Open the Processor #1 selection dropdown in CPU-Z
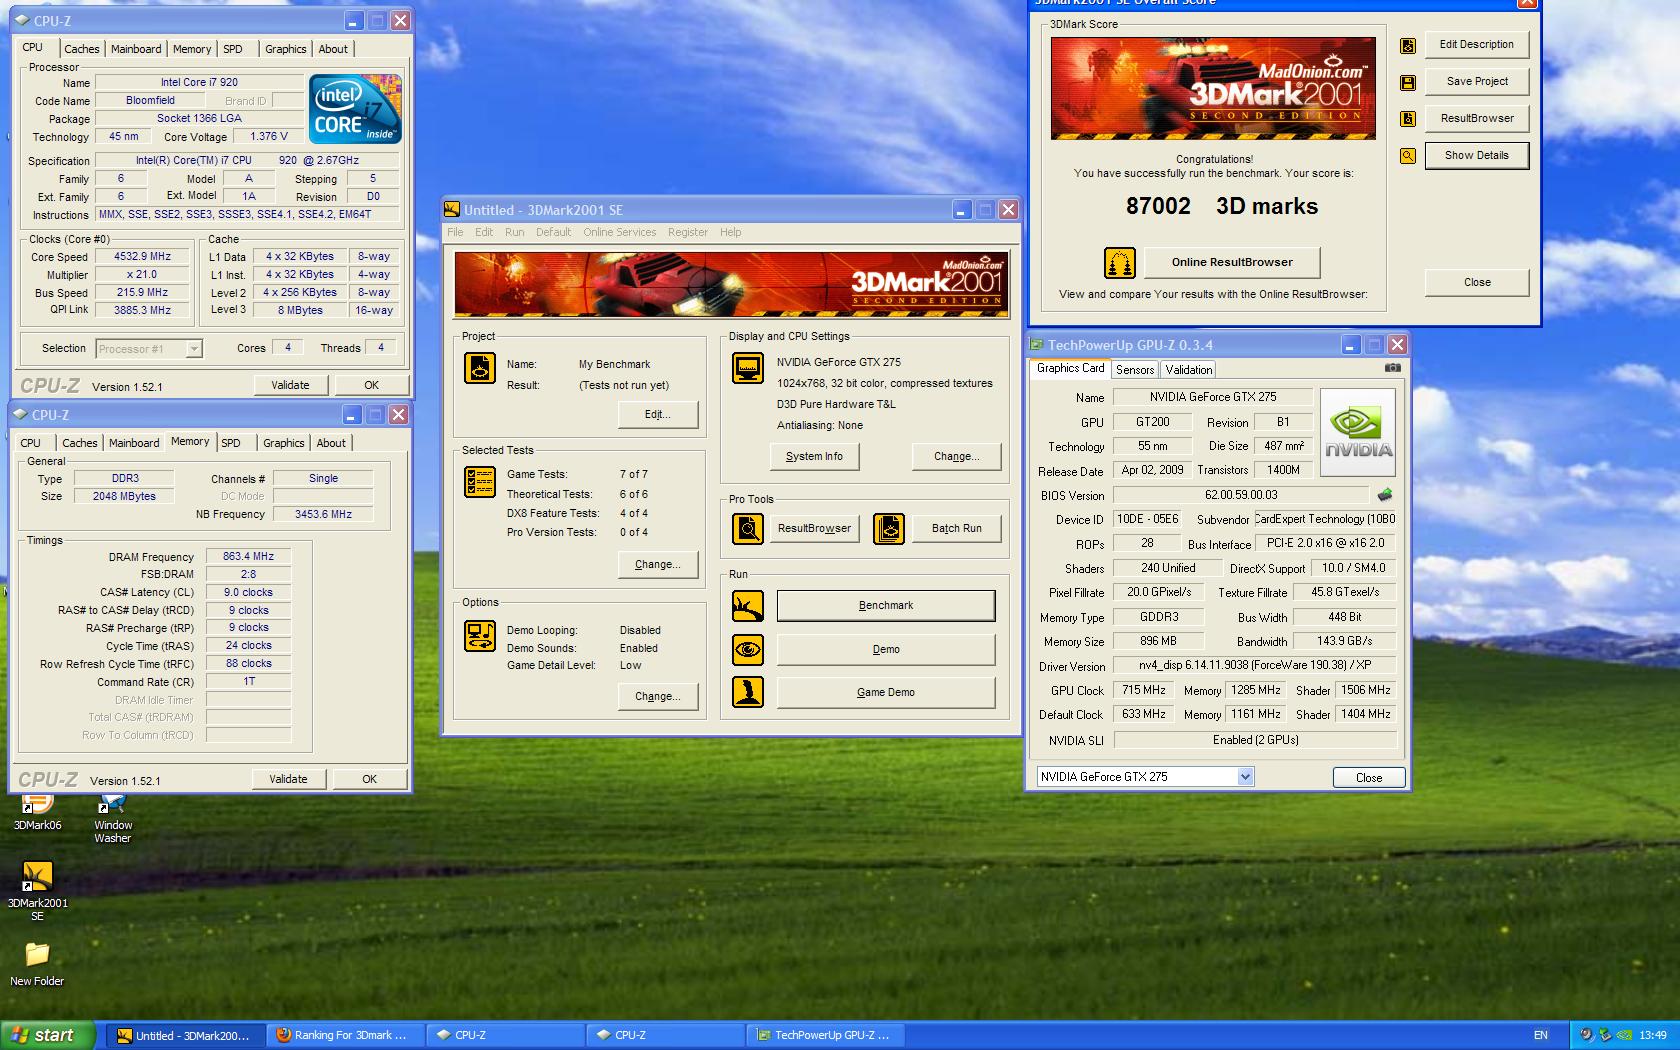The image size is (1680, 1050). tap(194, 349)
